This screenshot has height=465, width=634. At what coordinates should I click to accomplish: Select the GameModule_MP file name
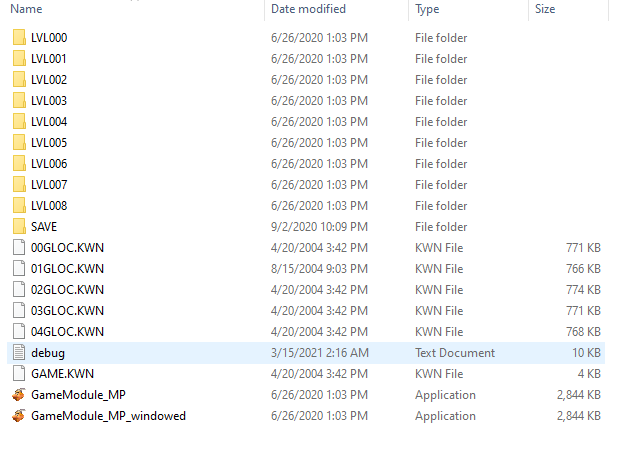pos(78,395)
